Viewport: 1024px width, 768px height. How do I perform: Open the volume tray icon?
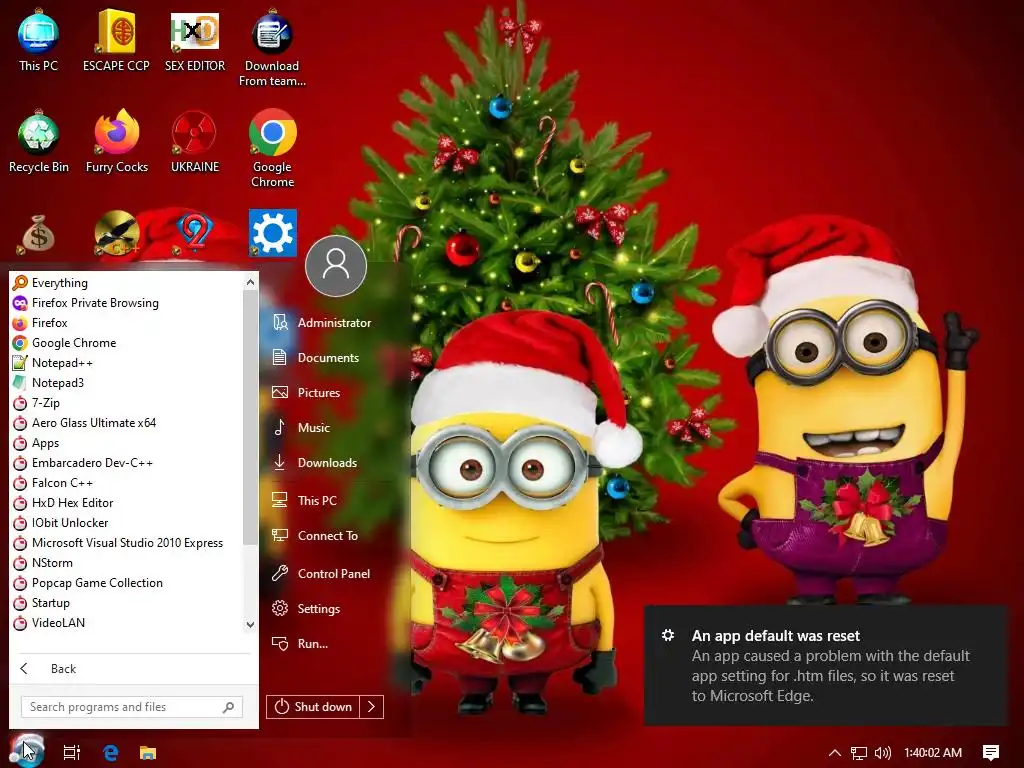coord(882,753)
